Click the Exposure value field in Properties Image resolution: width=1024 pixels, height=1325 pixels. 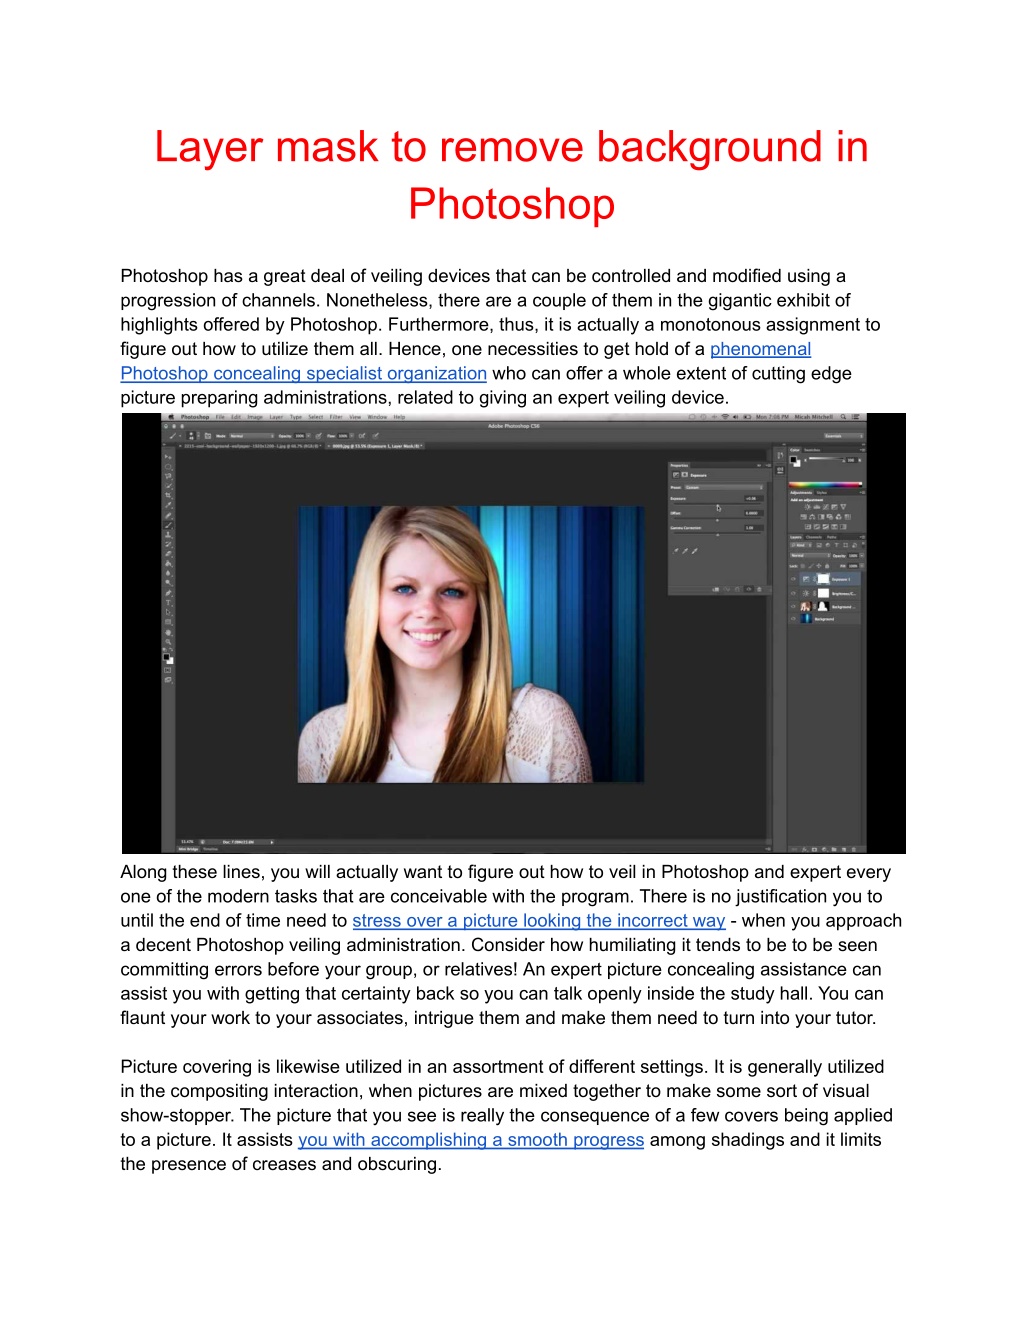(x=753, y=498)
